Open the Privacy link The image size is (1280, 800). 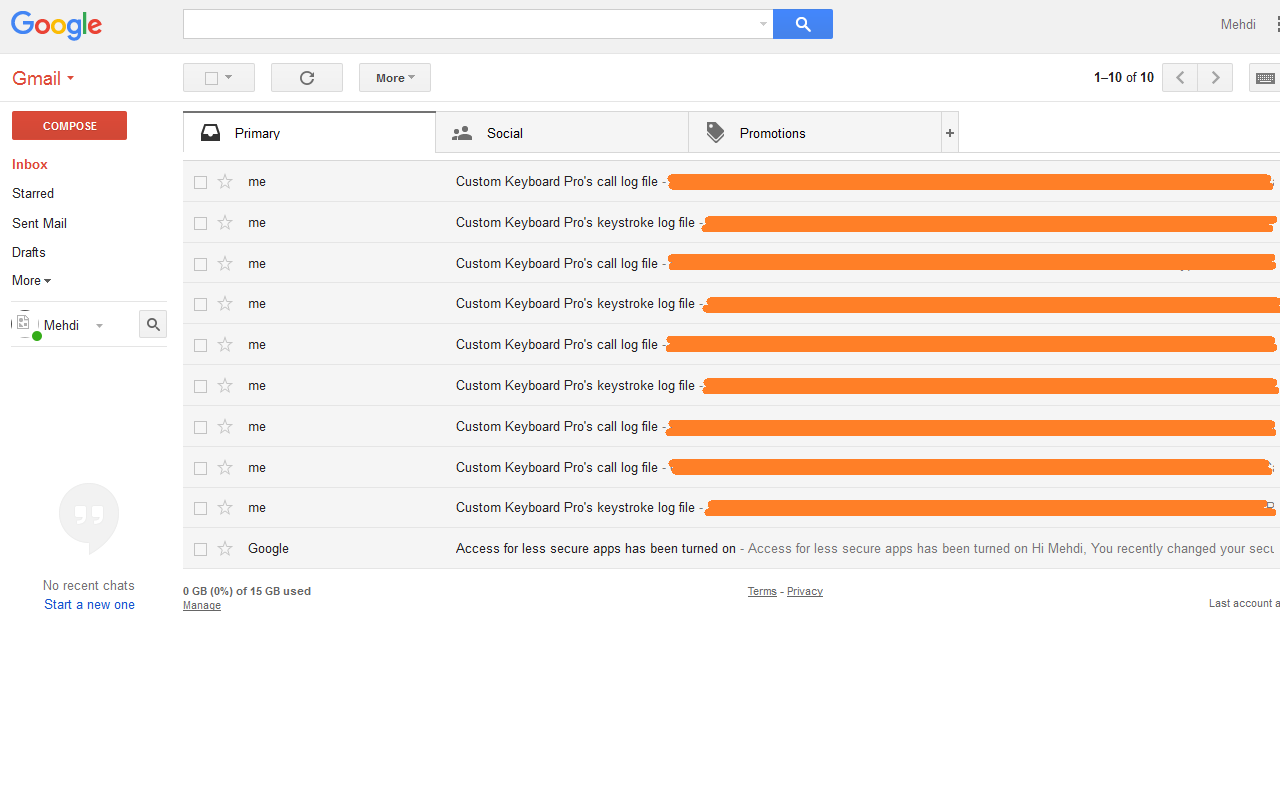point(805,591)
